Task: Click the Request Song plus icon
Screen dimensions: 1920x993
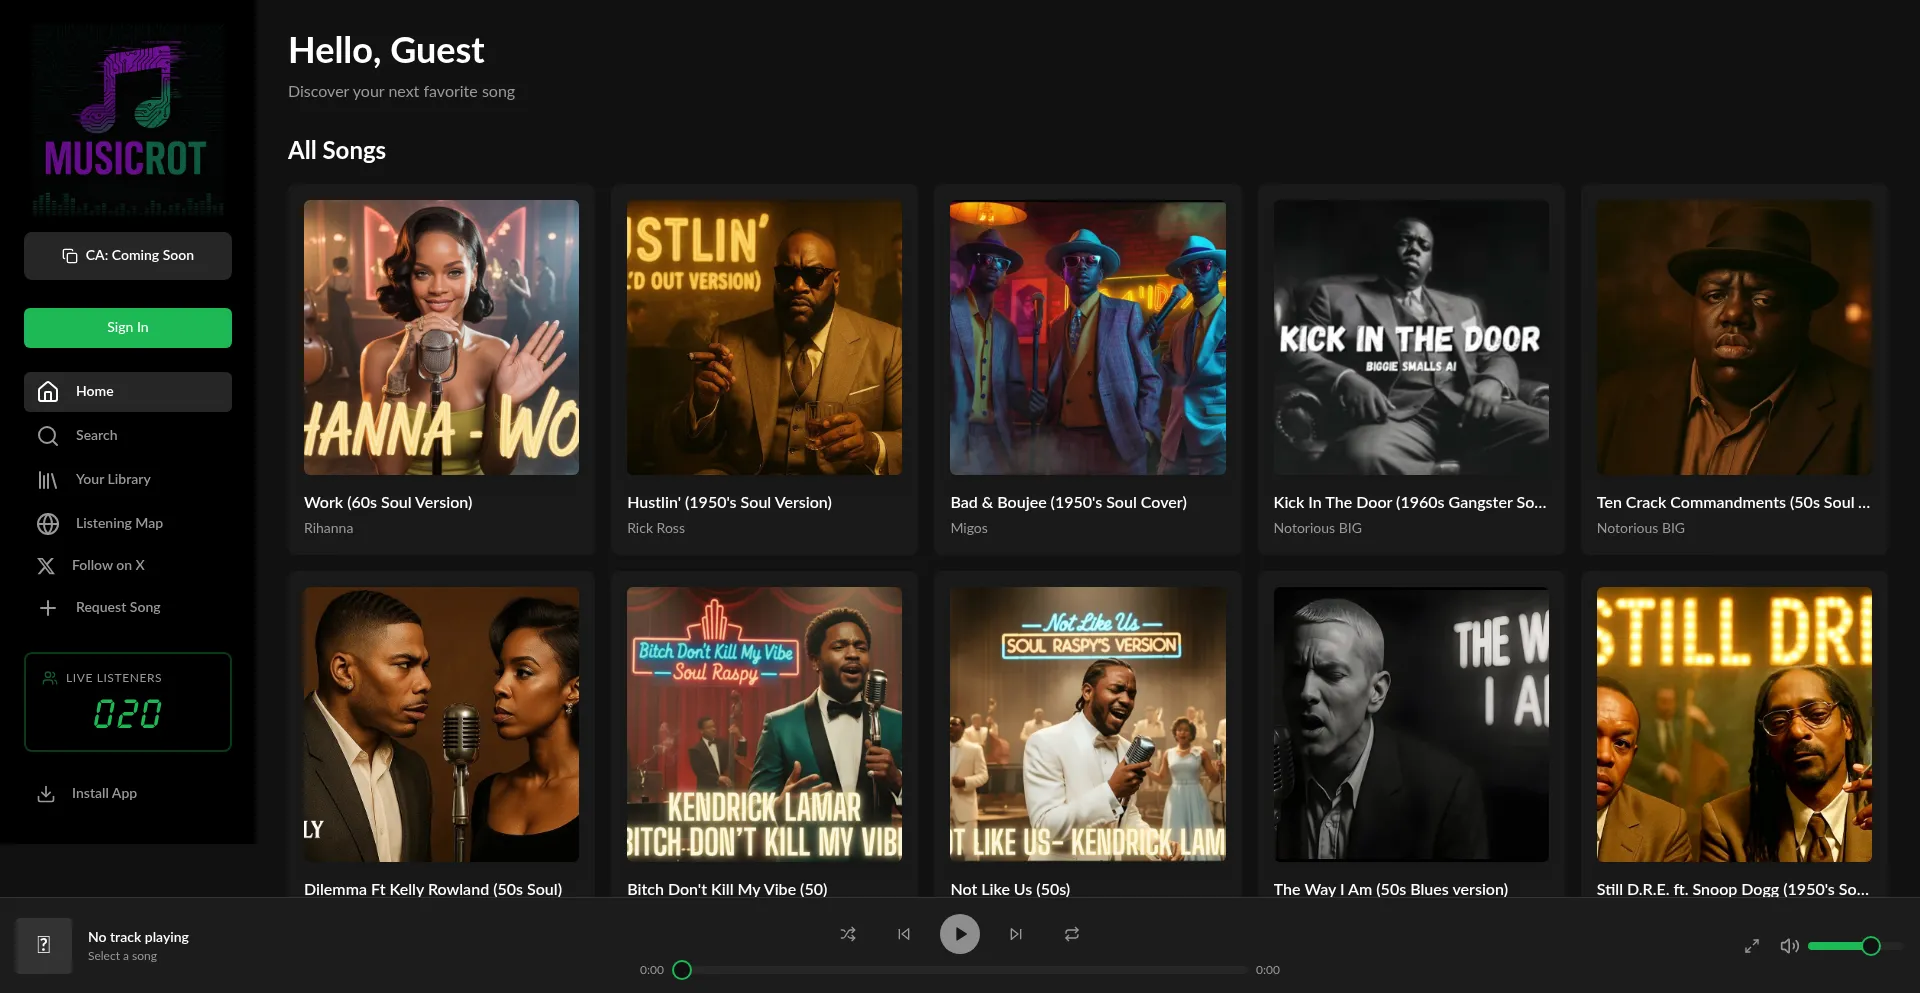Action: pyautogui.click(x=48, y=607)
